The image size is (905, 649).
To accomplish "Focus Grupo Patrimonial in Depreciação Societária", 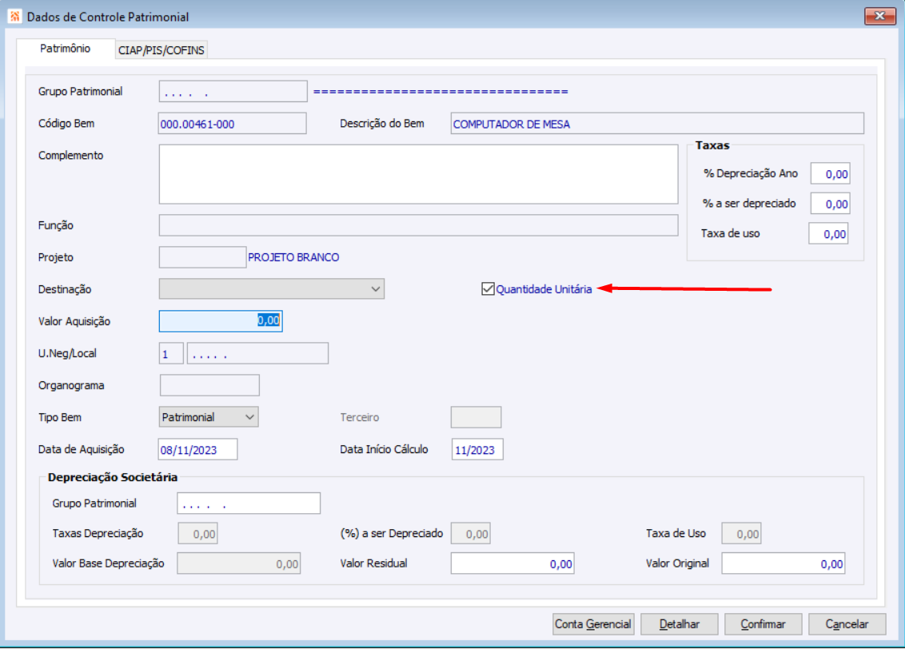I will click(249, 503).
